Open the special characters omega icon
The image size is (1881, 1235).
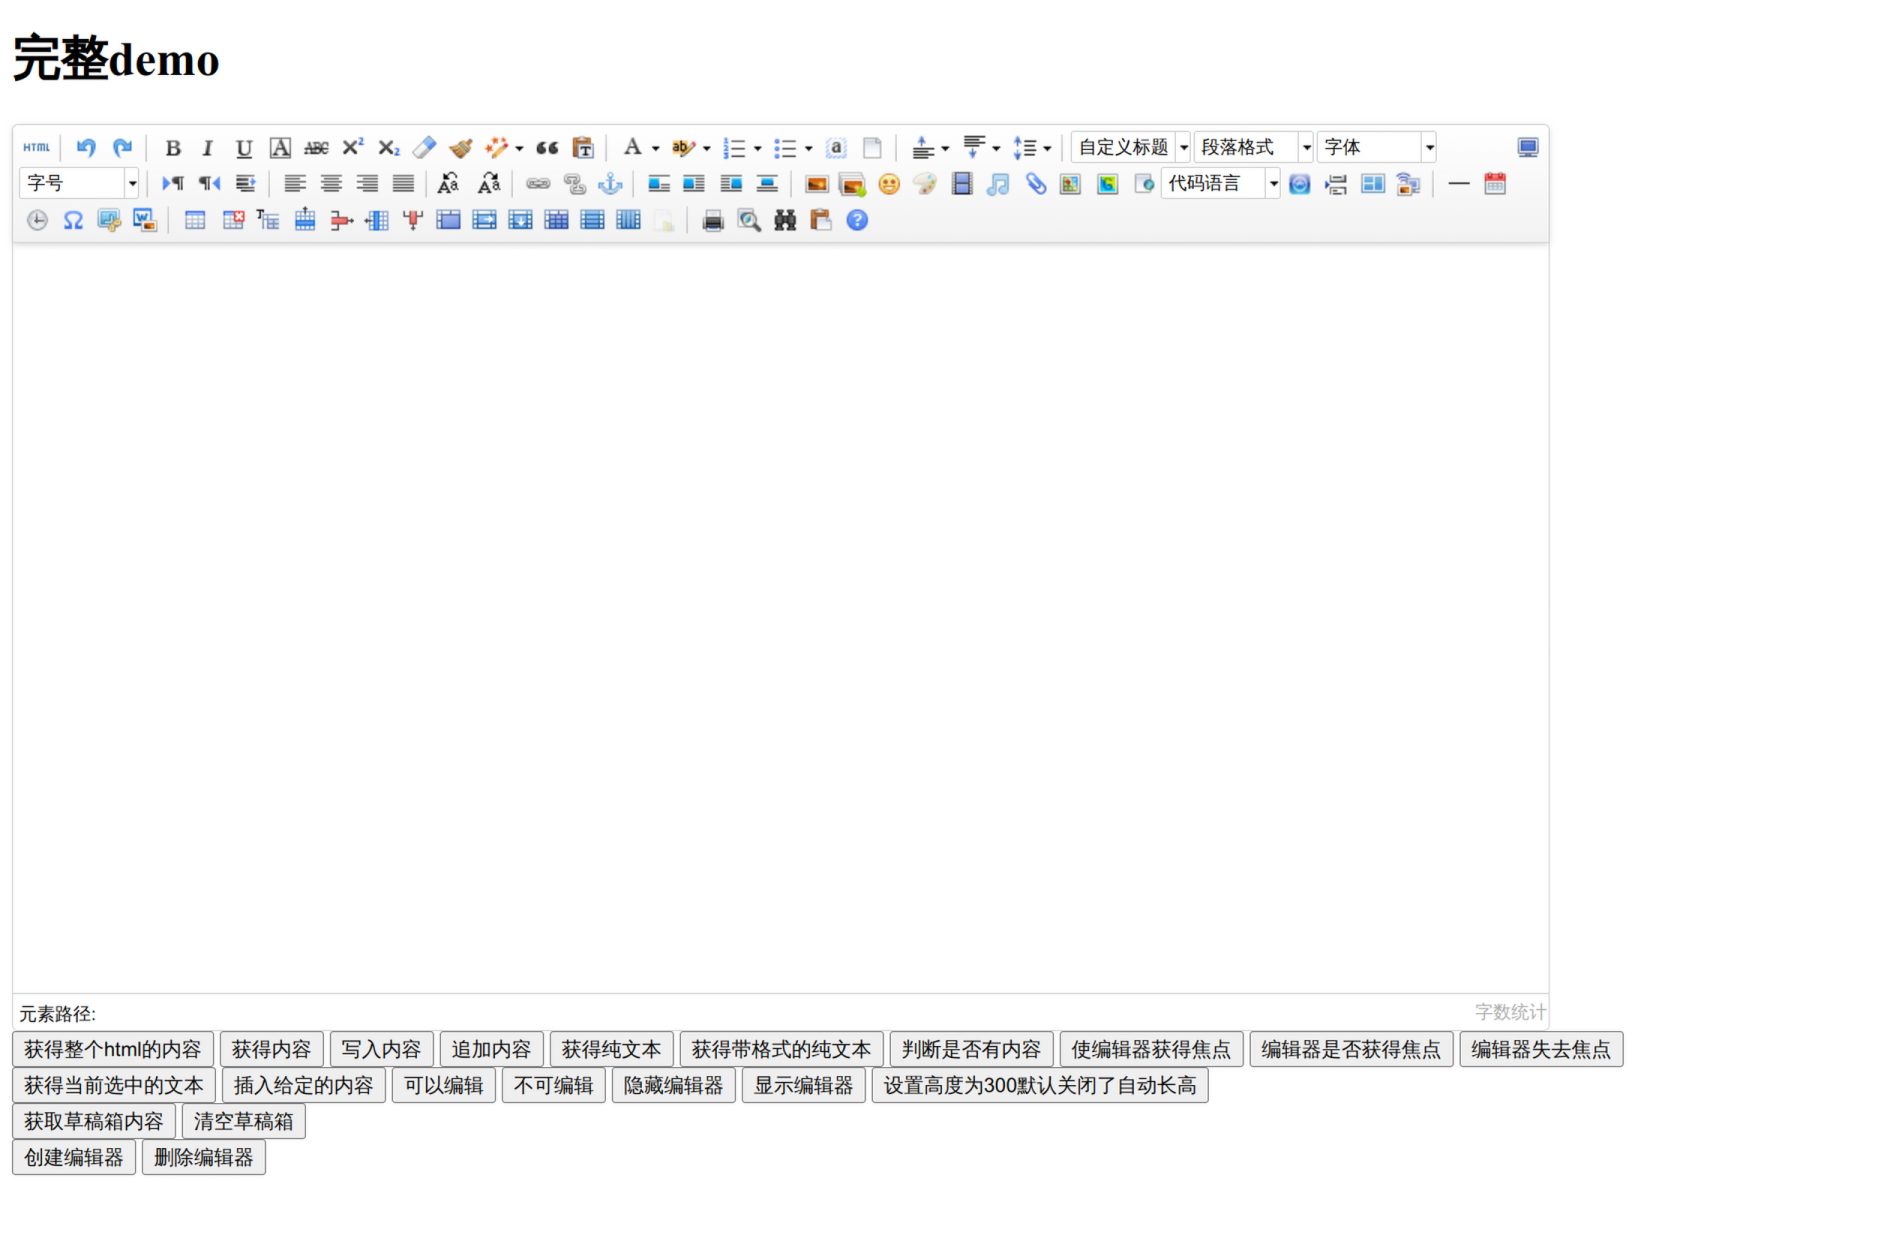tap(73, 220)
